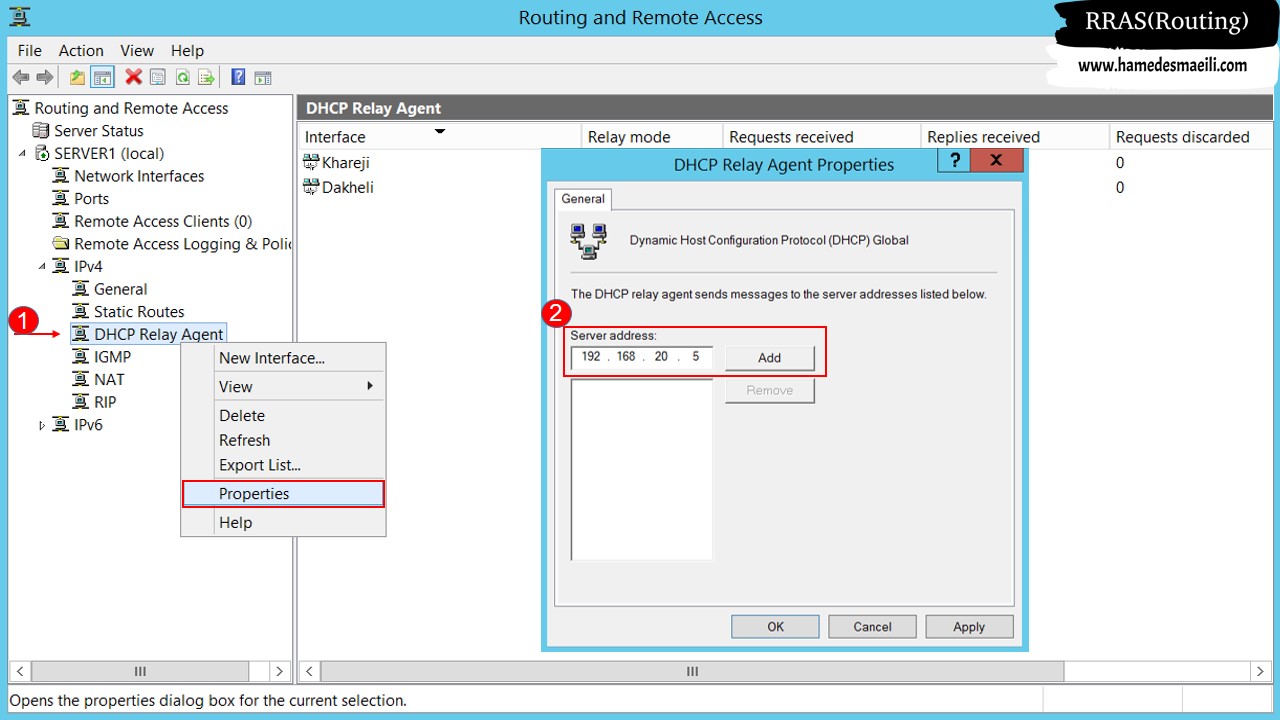The image size is (1280, 720).
Task: Click the Requests received column header
Action: pyautogui.click(x=821, y=137)
